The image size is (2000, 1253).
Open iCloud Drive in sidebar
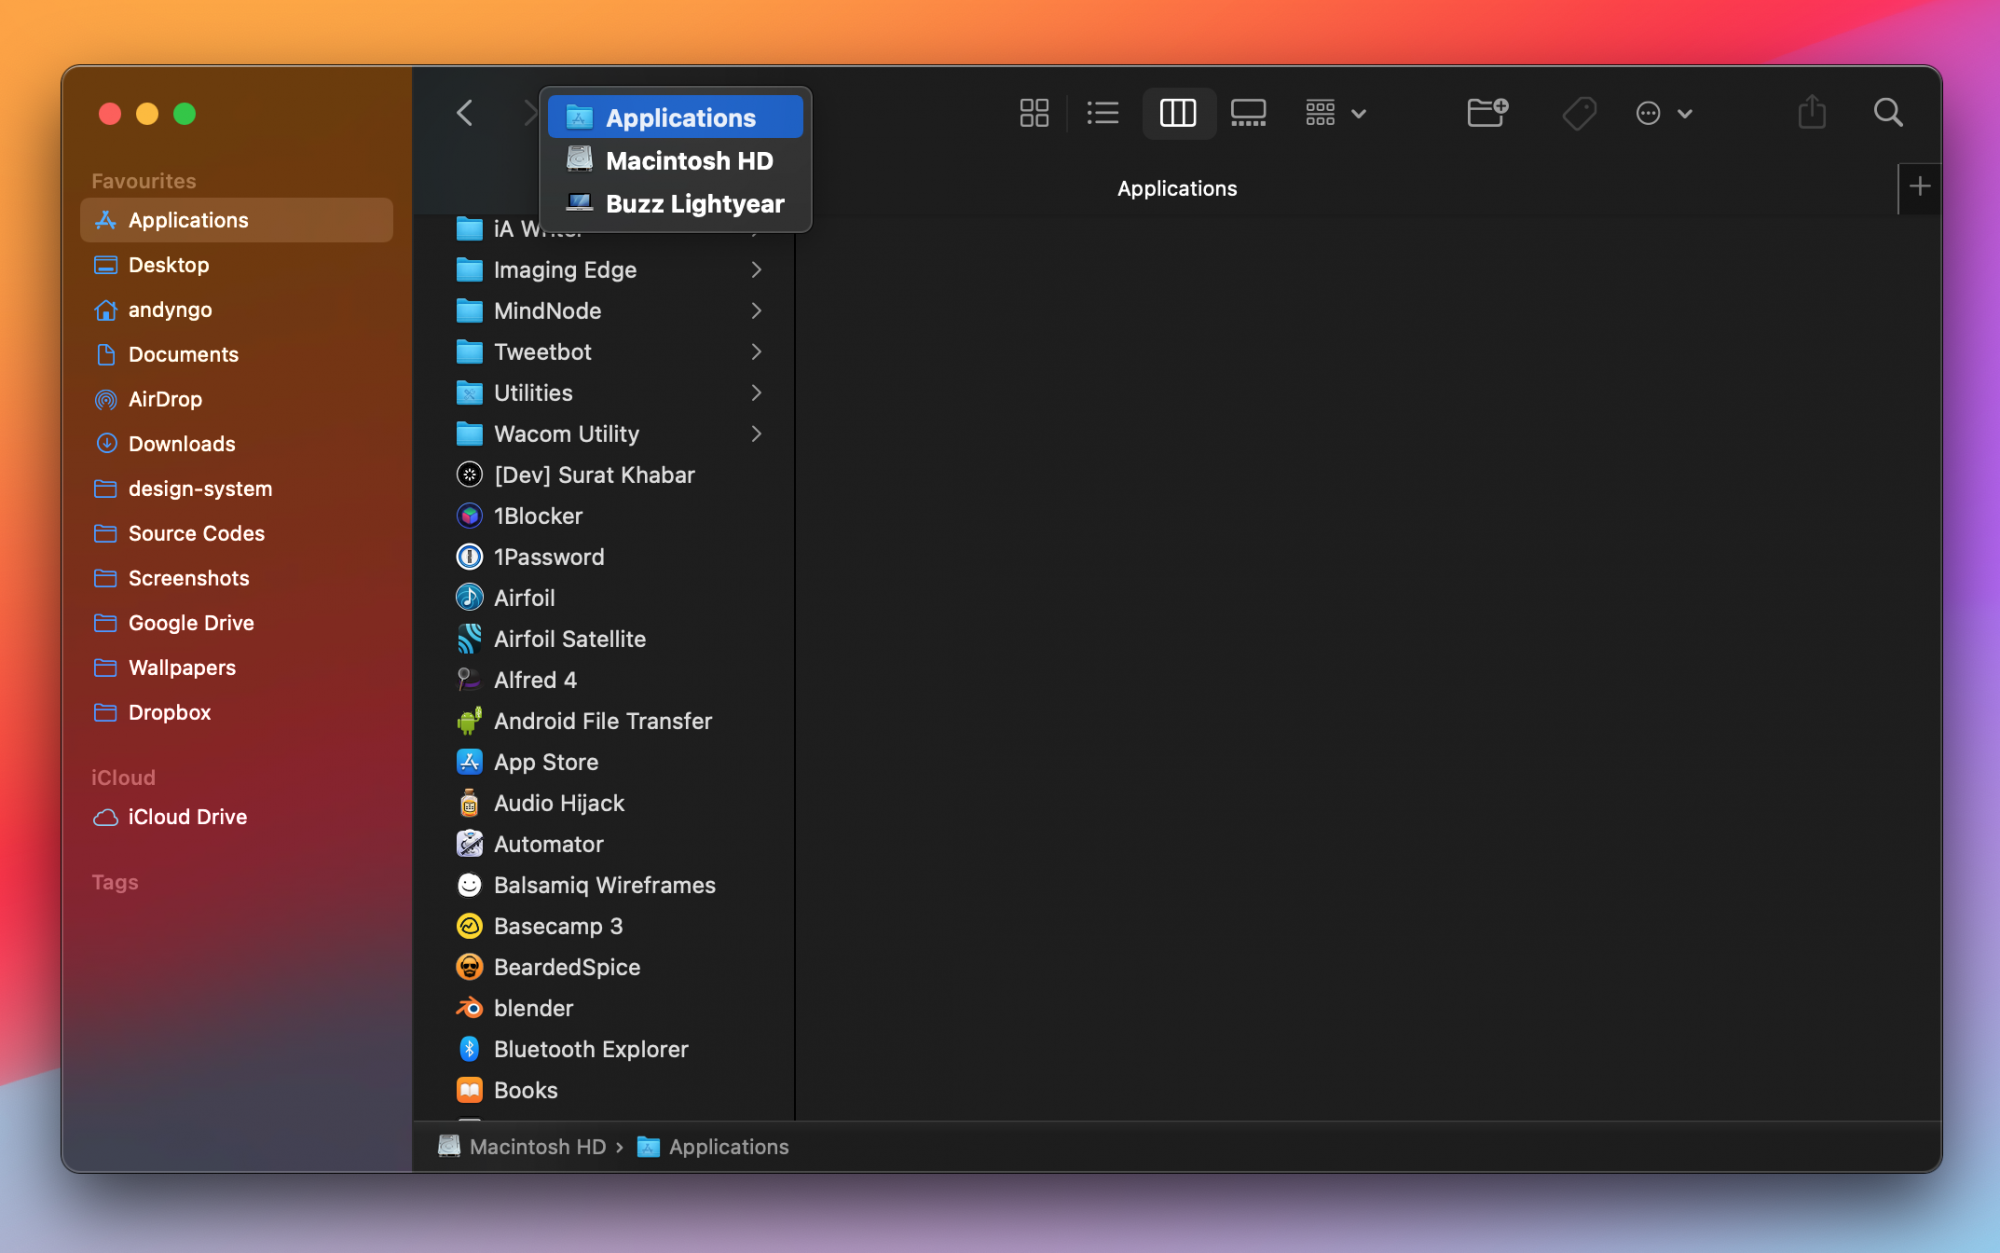236,817
